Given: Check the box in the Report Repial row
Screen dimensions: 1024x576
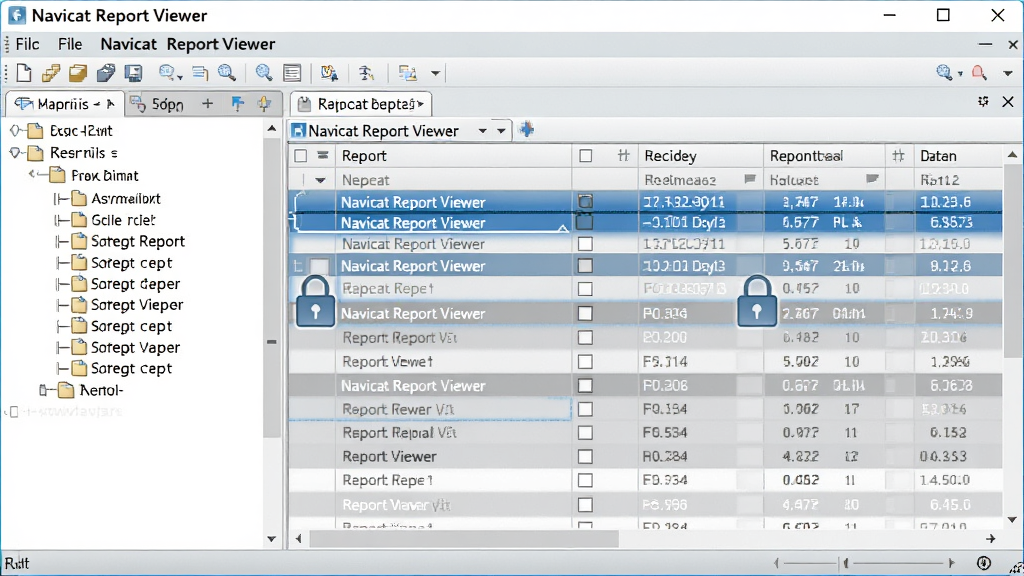Looking at the screenshot, I should point(585,433).
